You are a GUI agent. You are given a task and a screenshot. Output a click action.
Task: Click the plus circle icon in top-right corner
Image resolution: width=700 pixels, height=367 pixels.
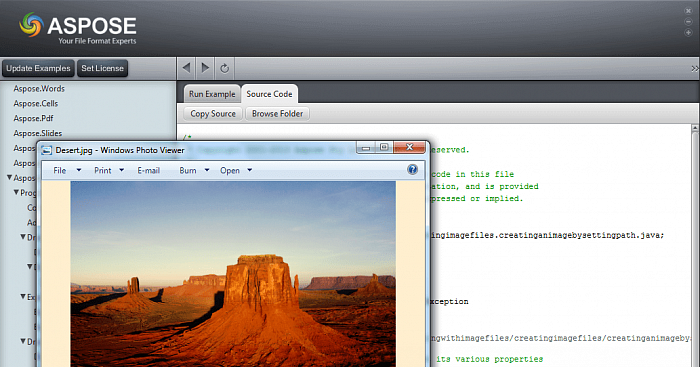688,33
